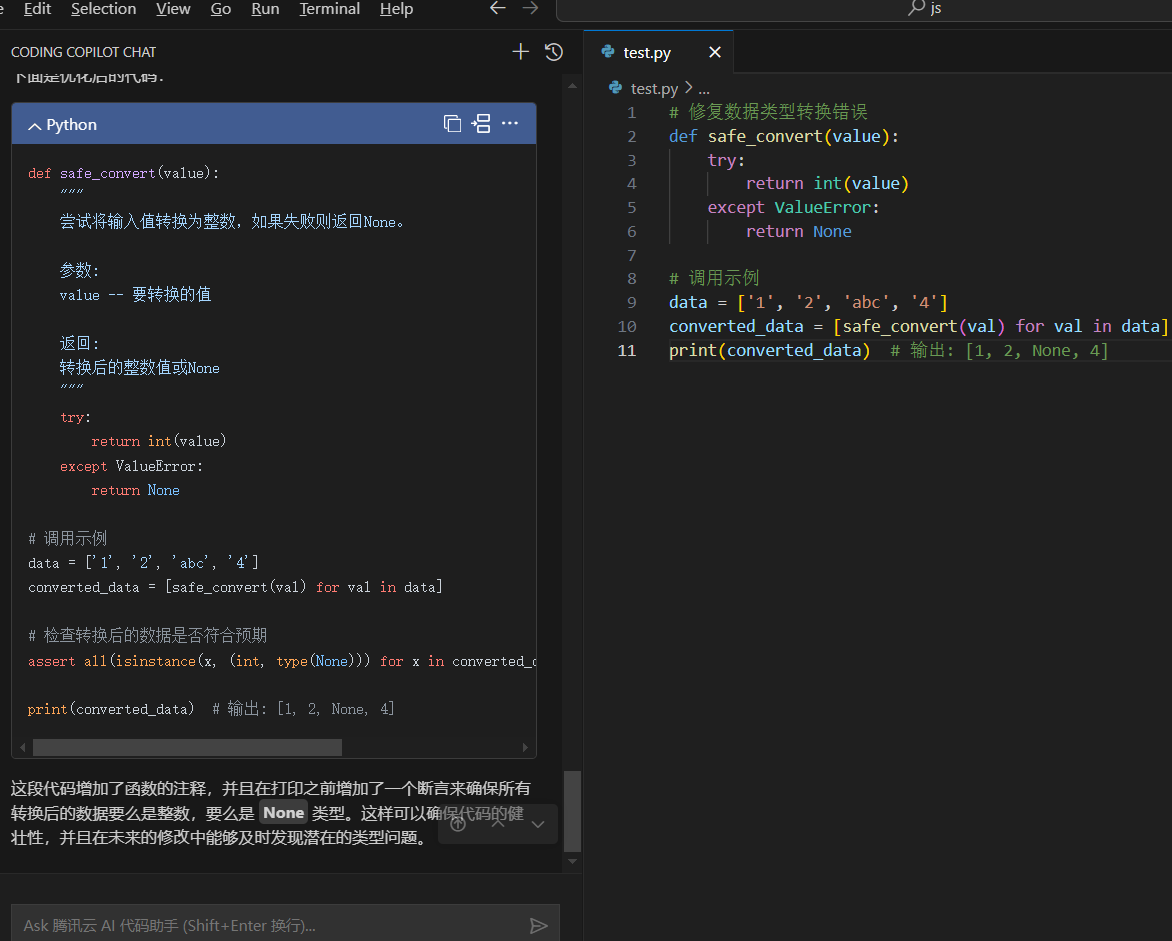The width and height of the screenshot is (1172, 941).
Task: Click the send message arrow icon
Action: pos(538,926)
